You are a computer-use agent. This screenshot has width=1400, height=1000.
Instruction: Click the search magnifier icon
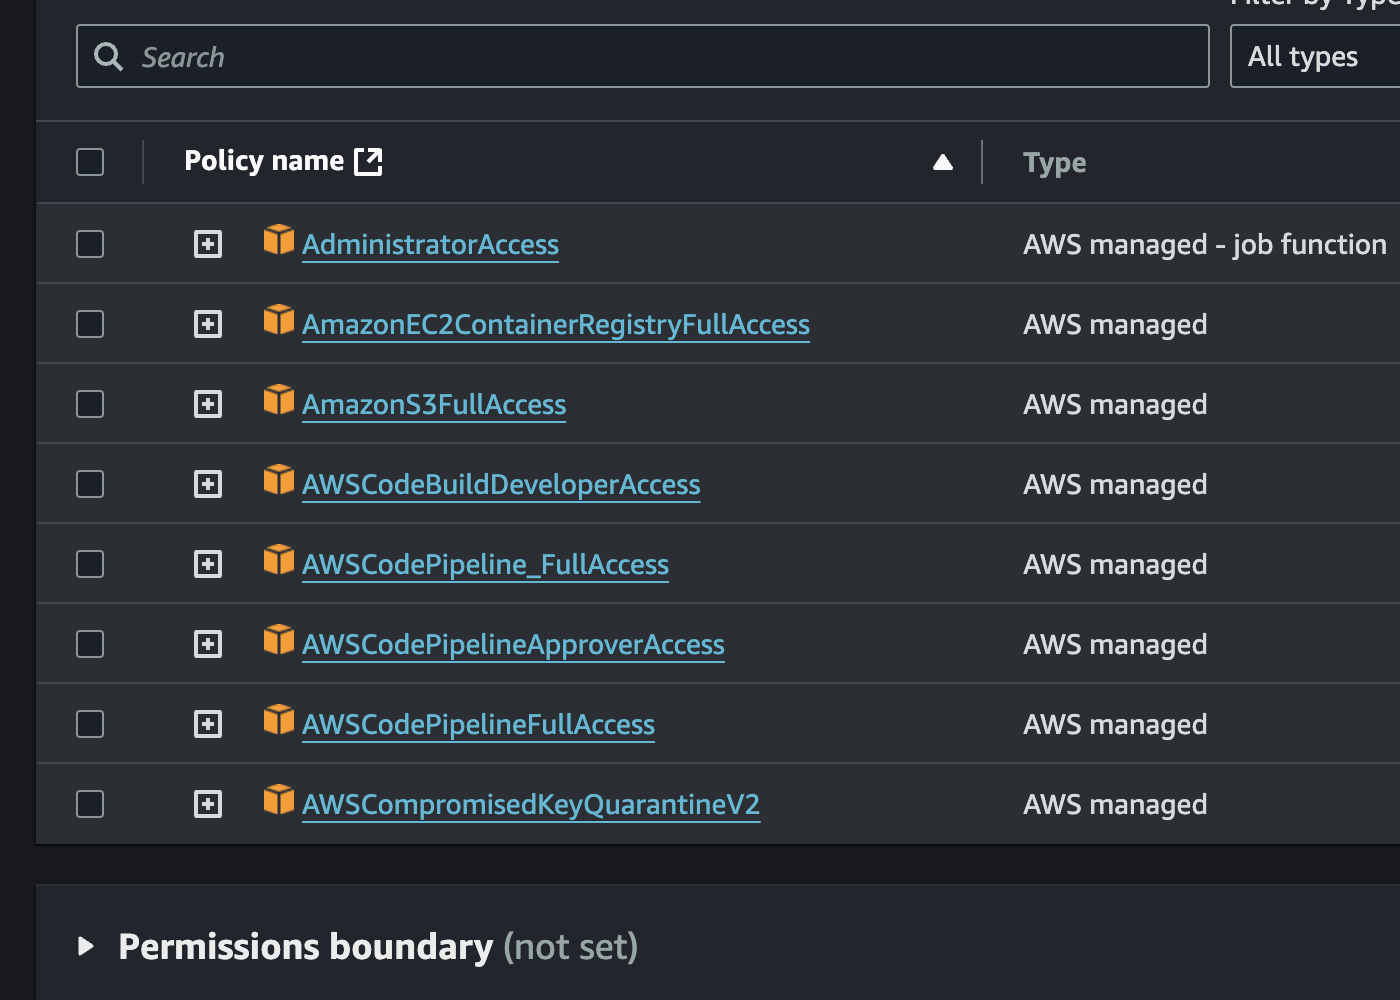tap(109, 56)
